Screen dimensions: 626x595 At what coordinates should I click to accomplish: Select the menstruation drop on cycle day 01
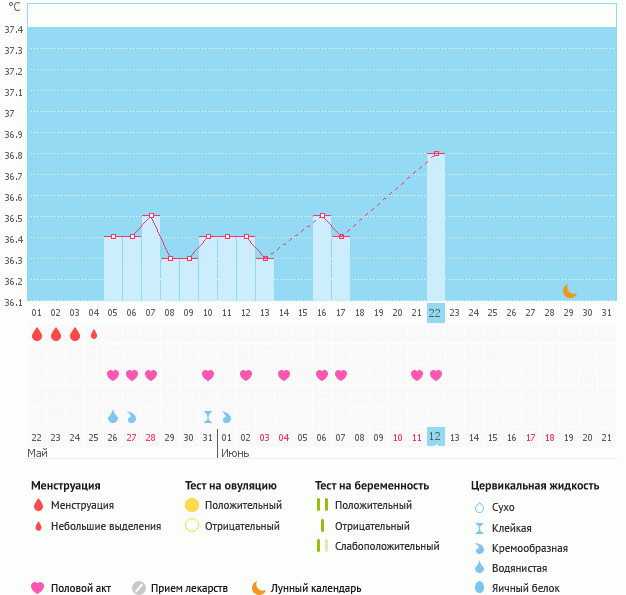[x=37, y=334]
